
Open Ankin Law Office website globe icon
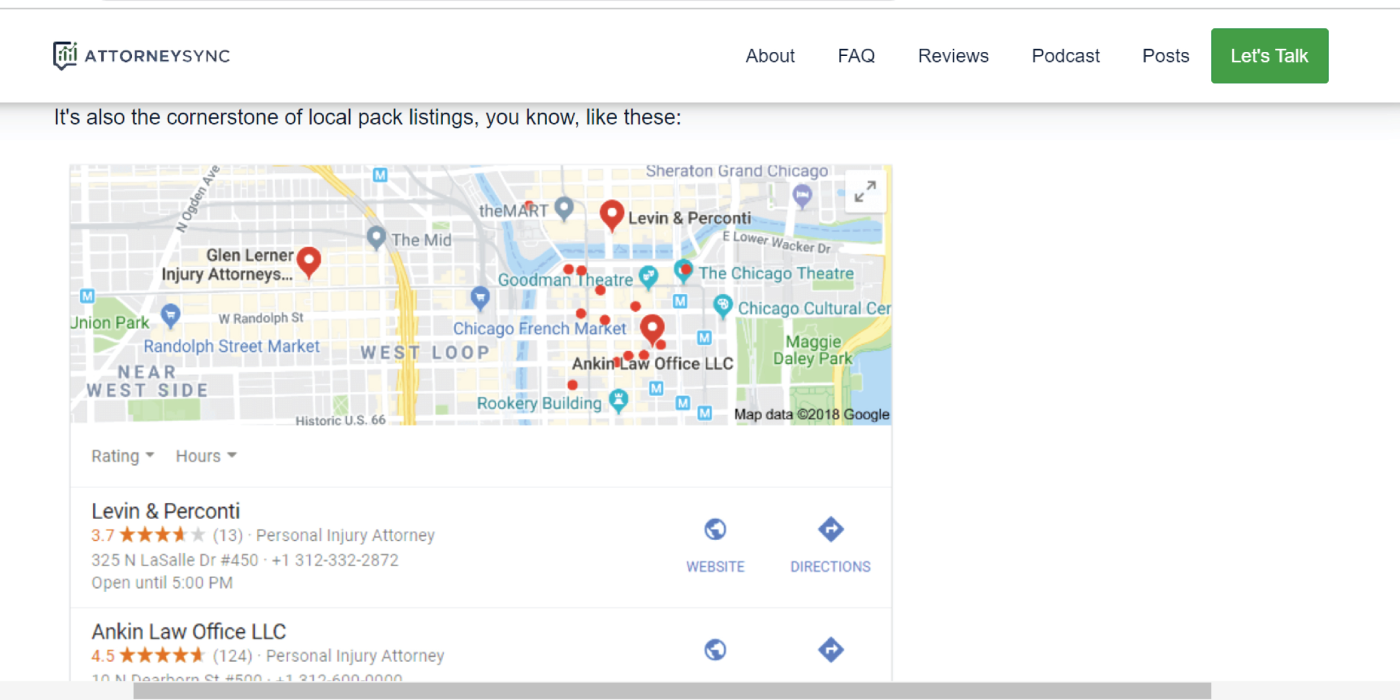715,650
